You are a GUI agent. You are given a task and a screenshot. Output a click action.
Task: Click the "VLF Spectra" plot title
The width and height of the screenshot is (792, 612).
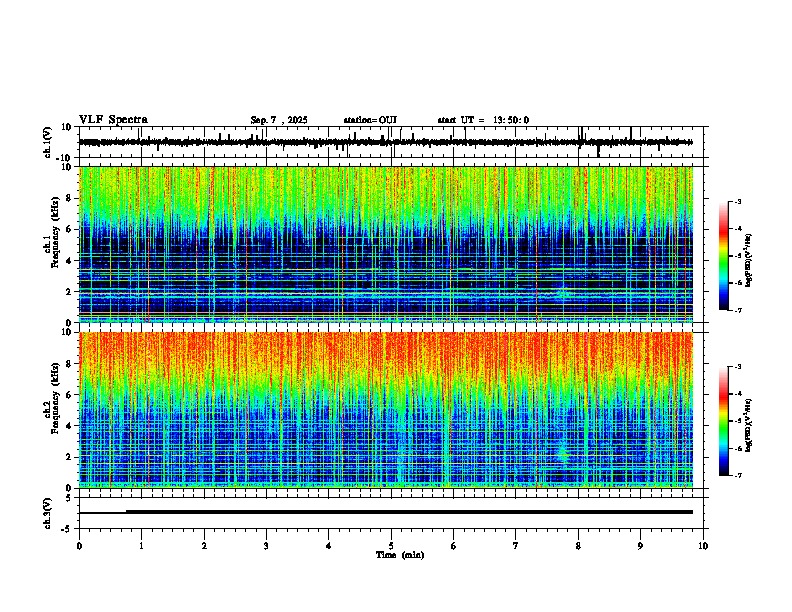click(x=113, y=120)
